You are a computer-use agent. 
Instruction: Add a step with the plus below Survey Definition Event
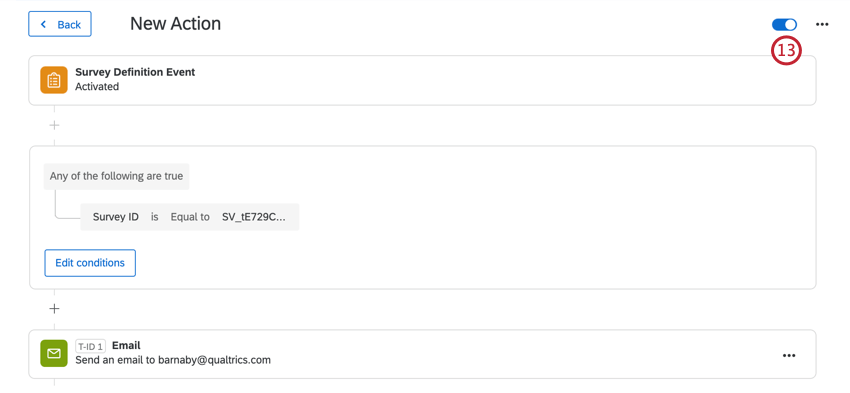pos(54,125)
